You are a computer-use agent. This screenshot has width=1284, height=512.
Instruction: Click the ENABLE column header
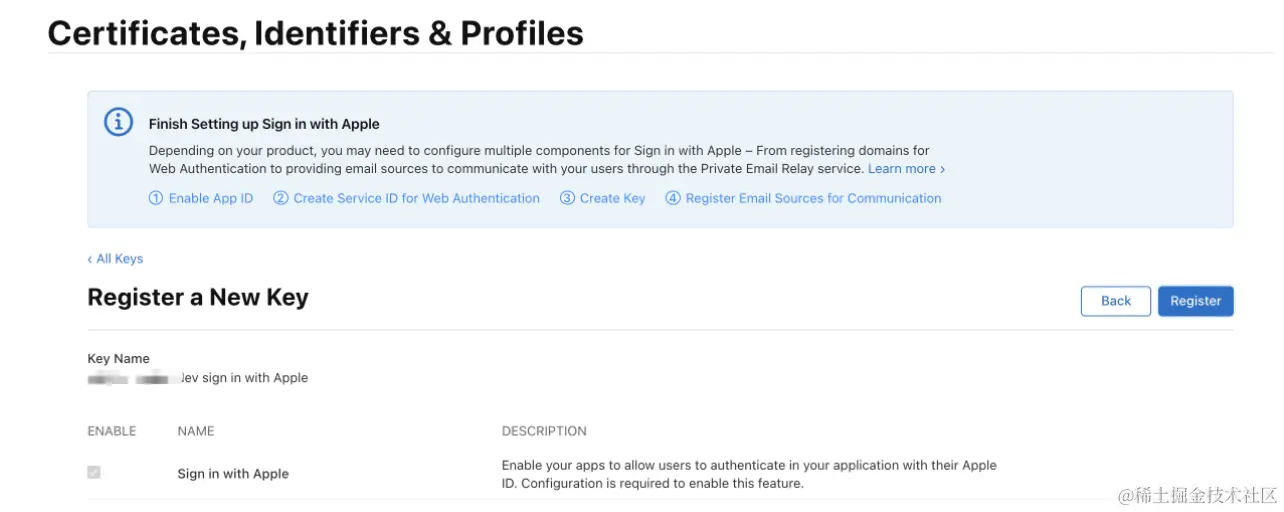tap(111, 431)
